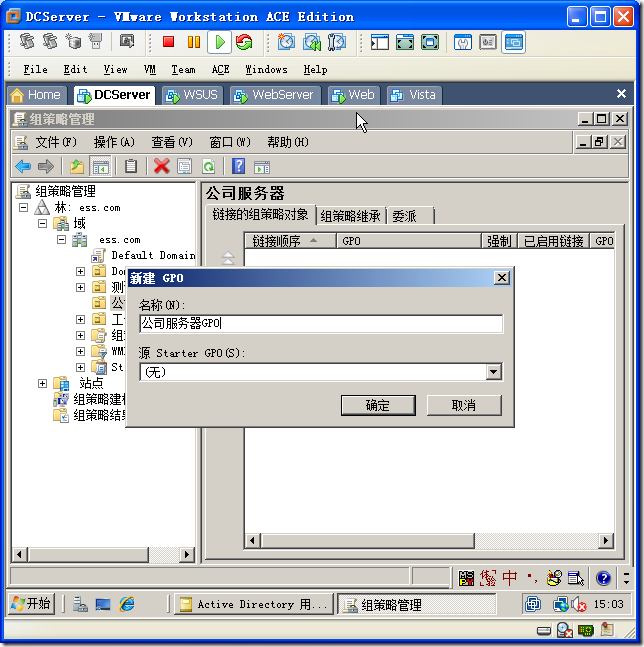Expand the 站点 sites node

tap(42, 383)
